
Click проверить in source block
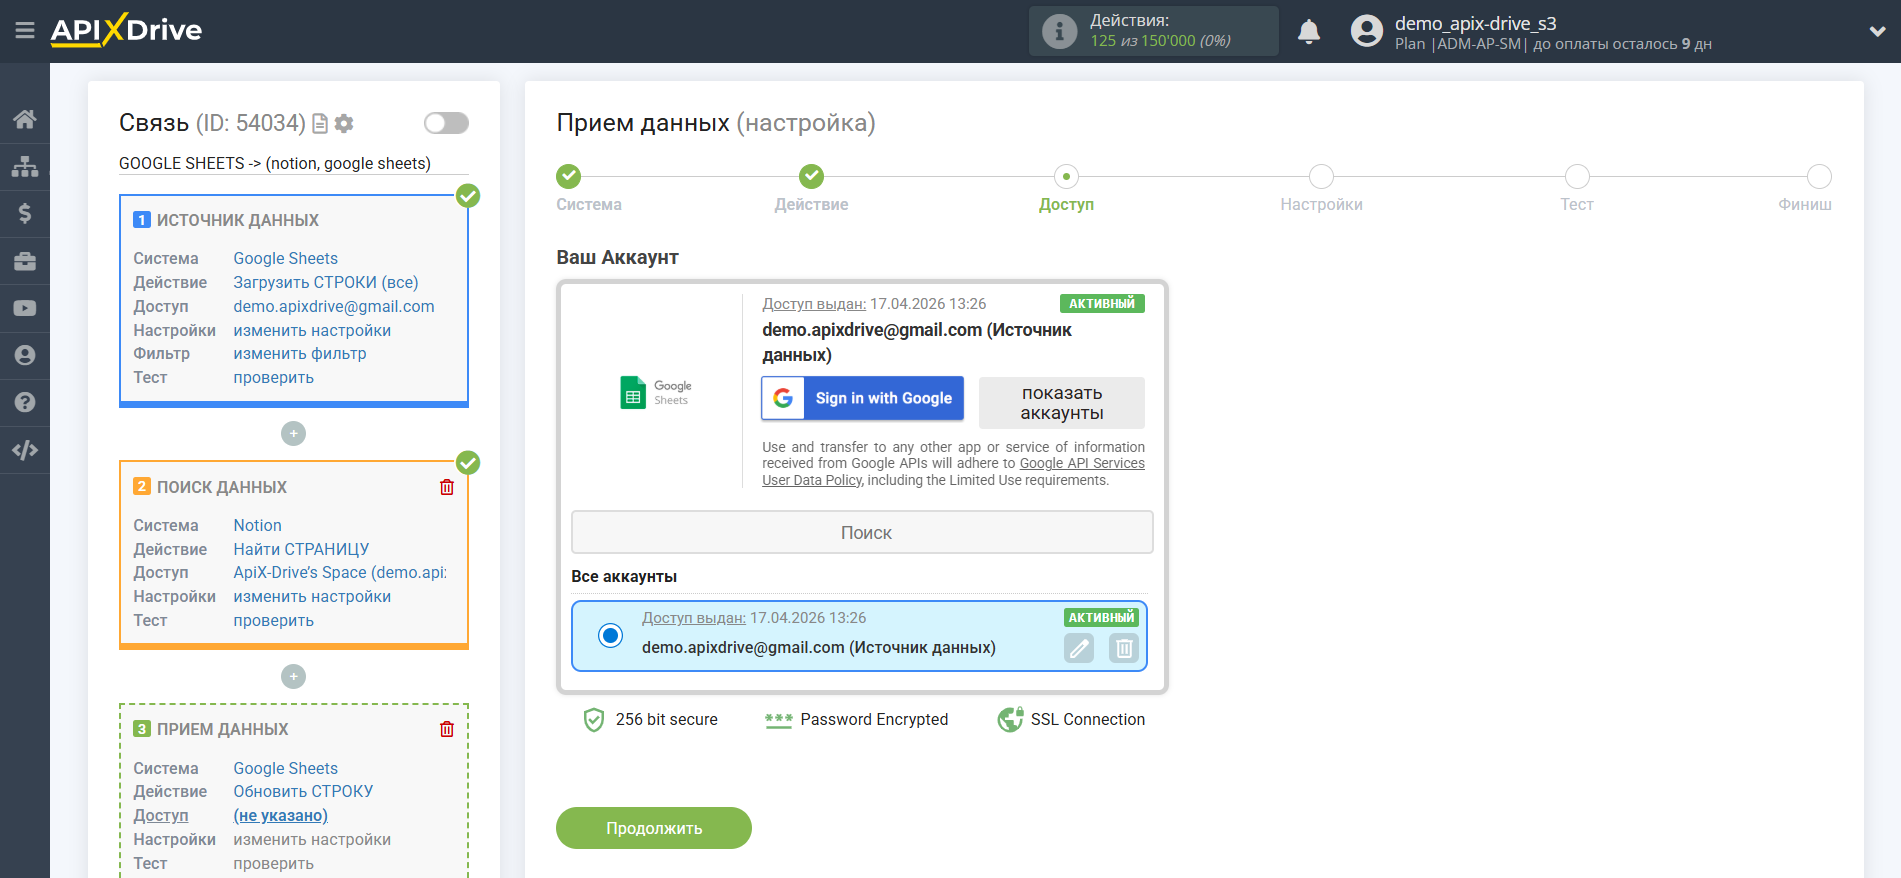(274, 377)
